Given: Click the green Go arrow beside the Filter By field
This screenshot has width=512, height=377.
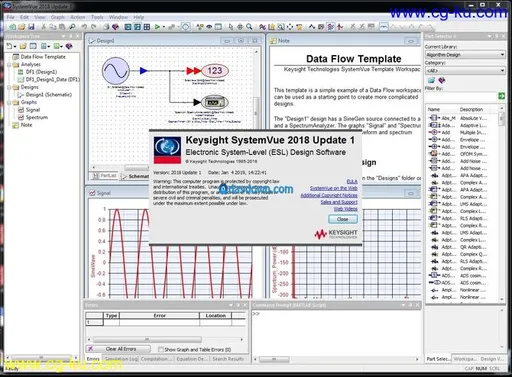Looking at the screenshot, I should click(x=501, y=96).
